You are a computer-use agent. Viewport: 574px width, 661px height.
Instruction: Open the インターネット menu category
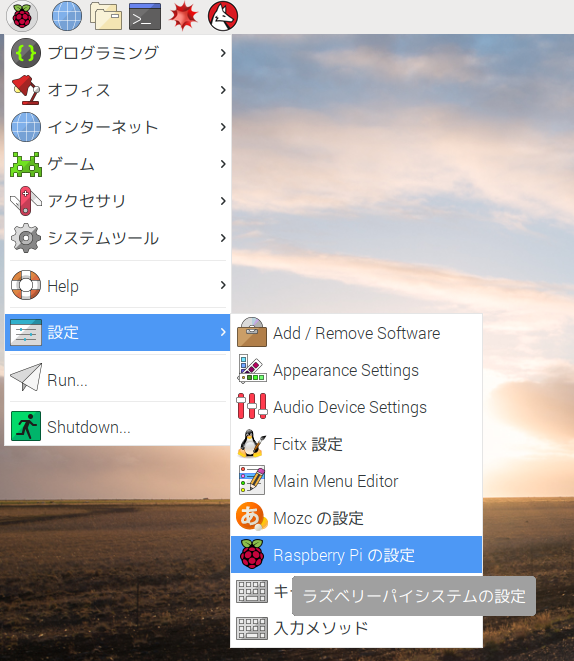point(118,127)
